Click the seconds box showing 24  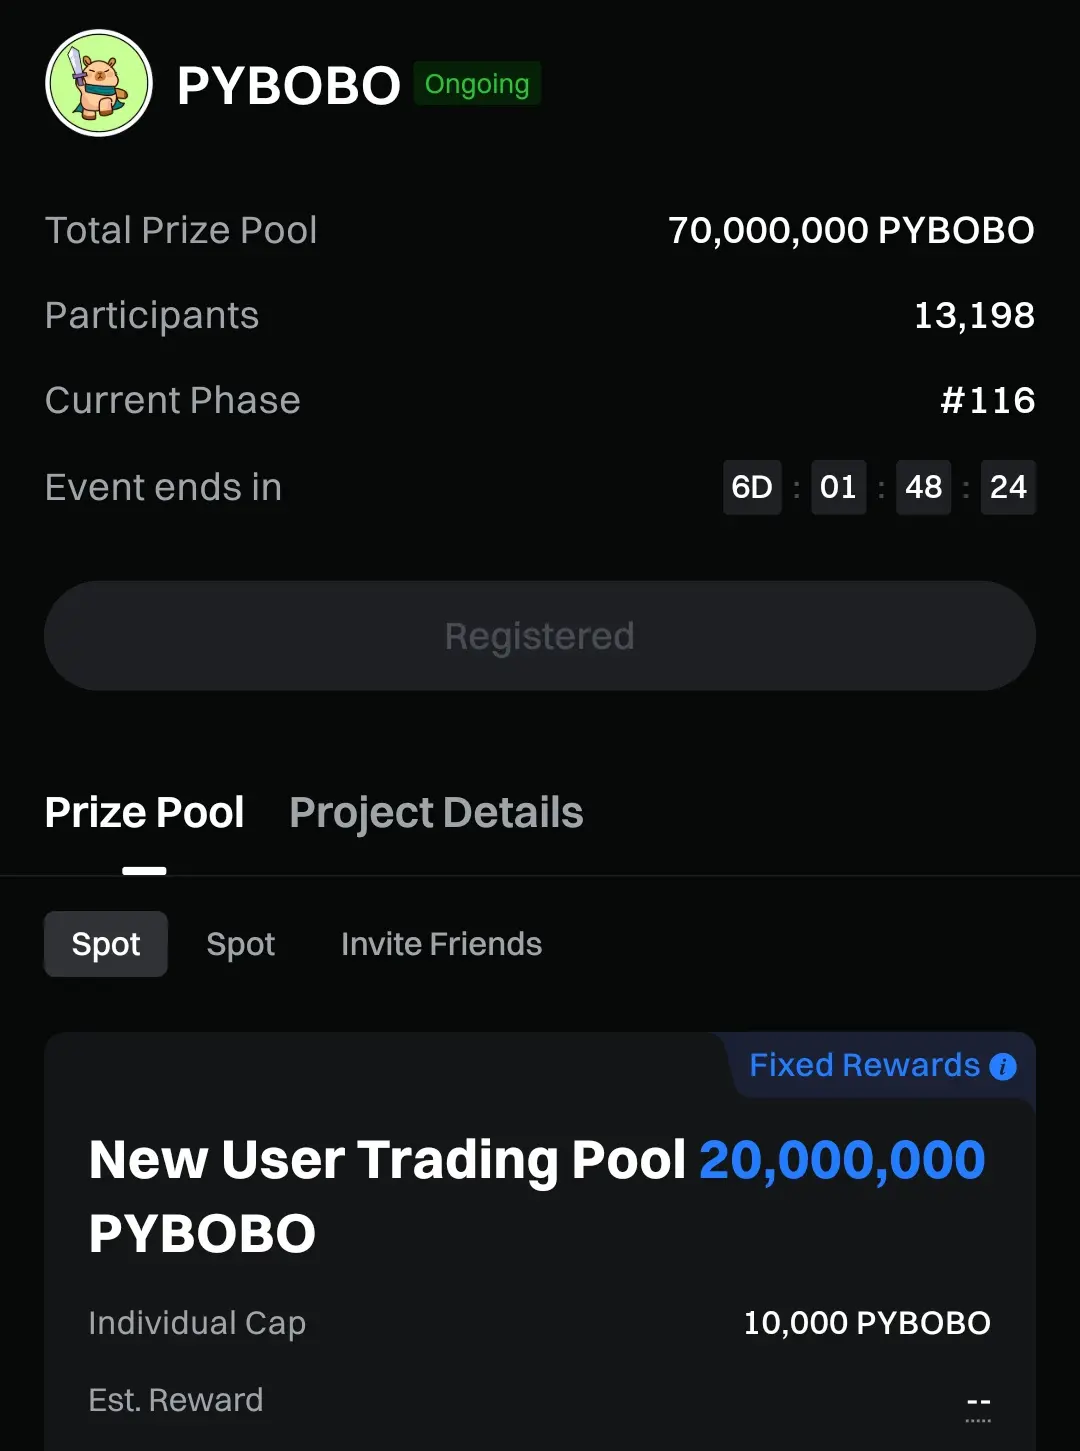tap(1008, 487)
